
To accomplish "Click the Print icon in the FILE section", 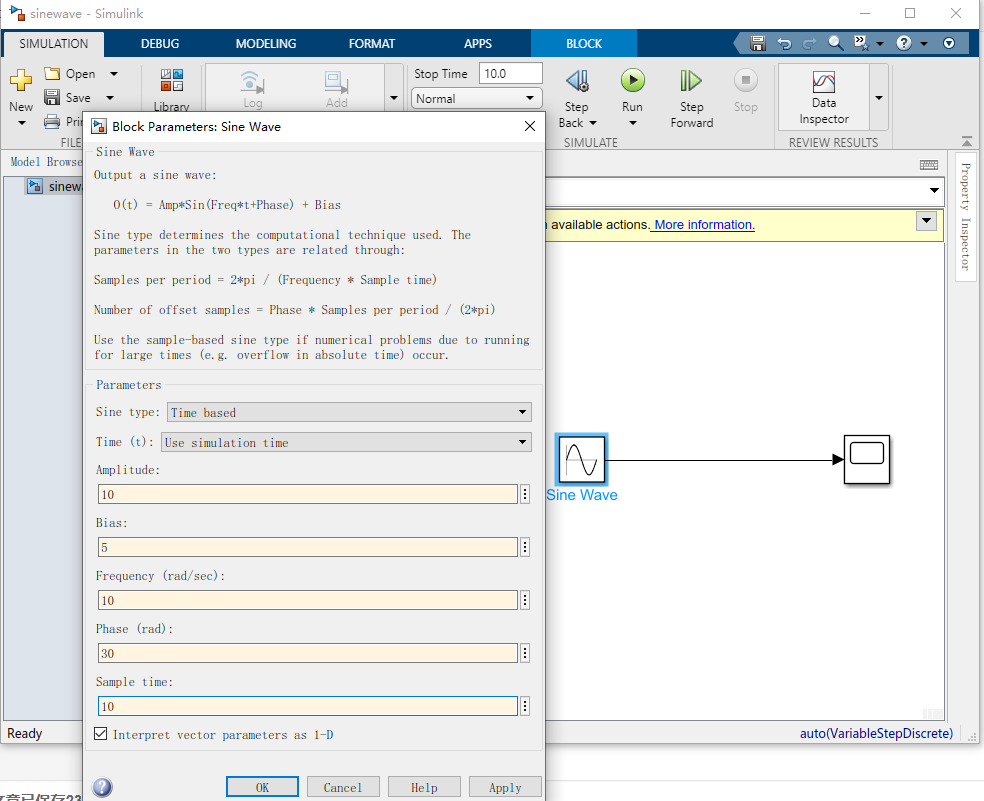I will [x=52, y=121].
